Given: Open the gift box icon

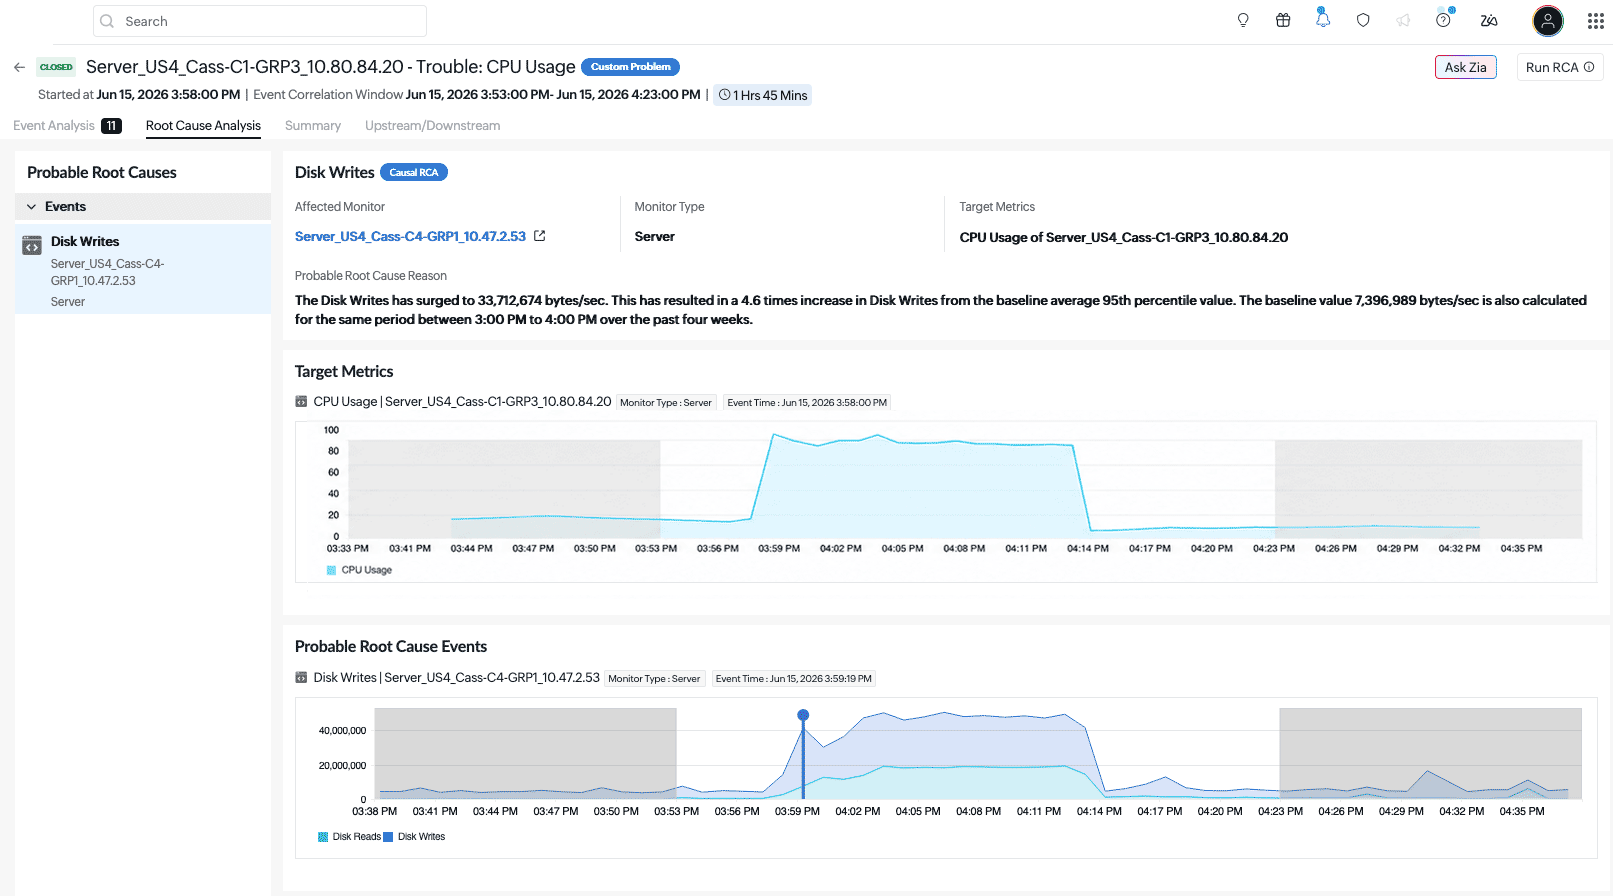Looking at the screenshot, I should point(1283,20).
